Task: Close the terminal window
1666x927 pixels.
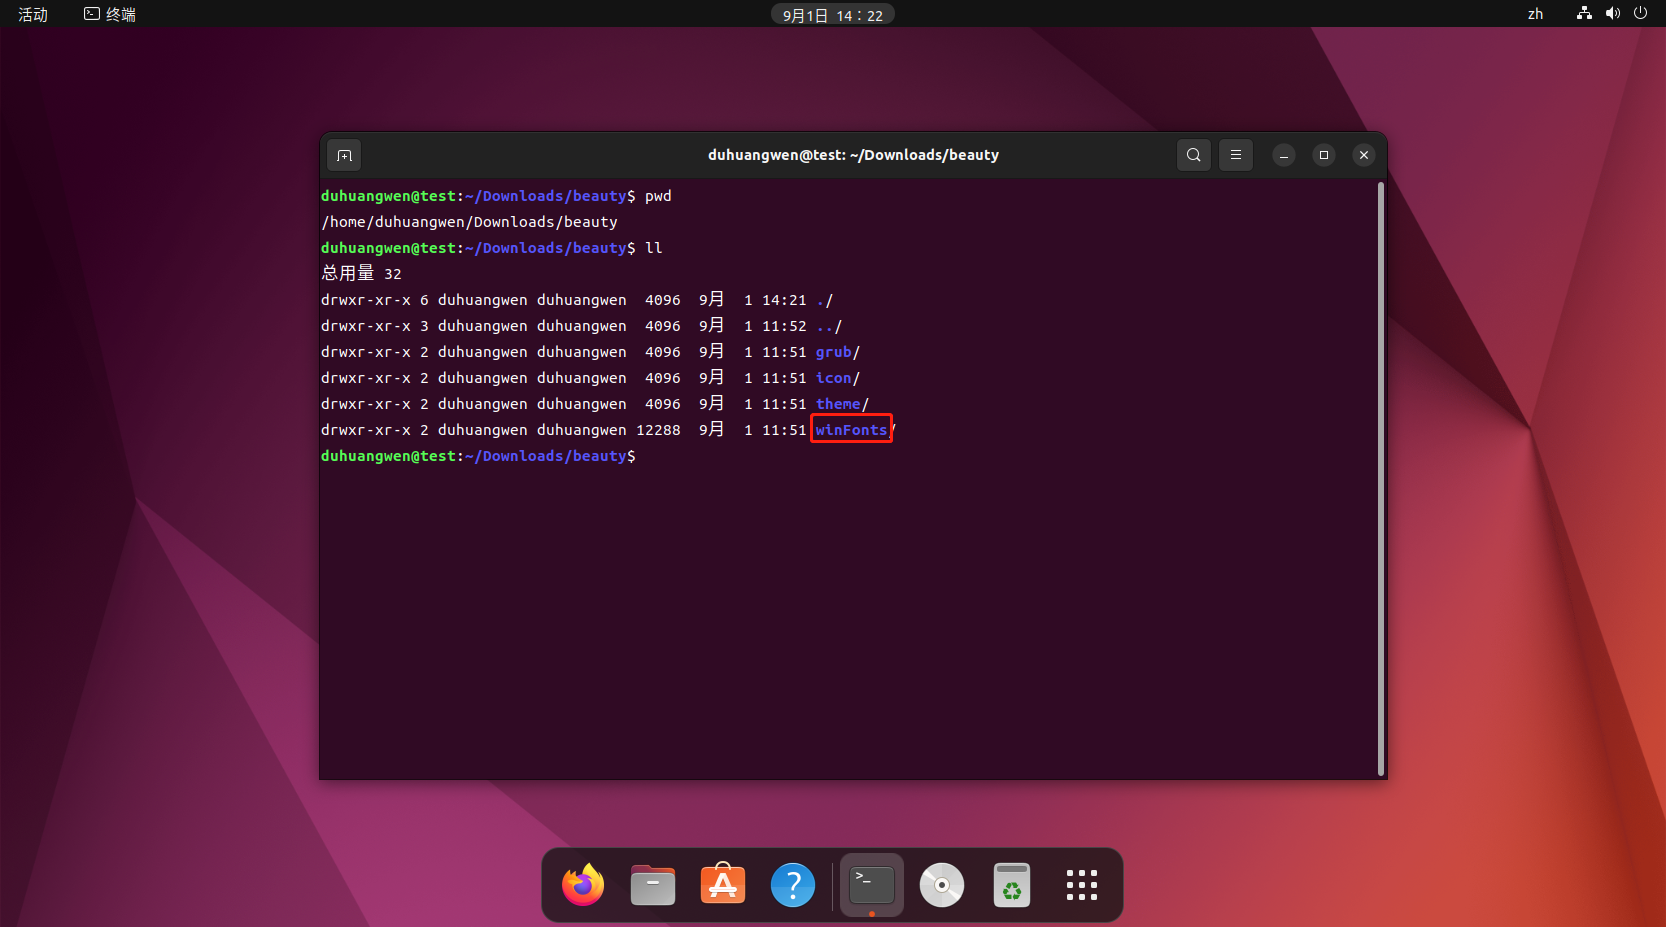Action: 1364,155
